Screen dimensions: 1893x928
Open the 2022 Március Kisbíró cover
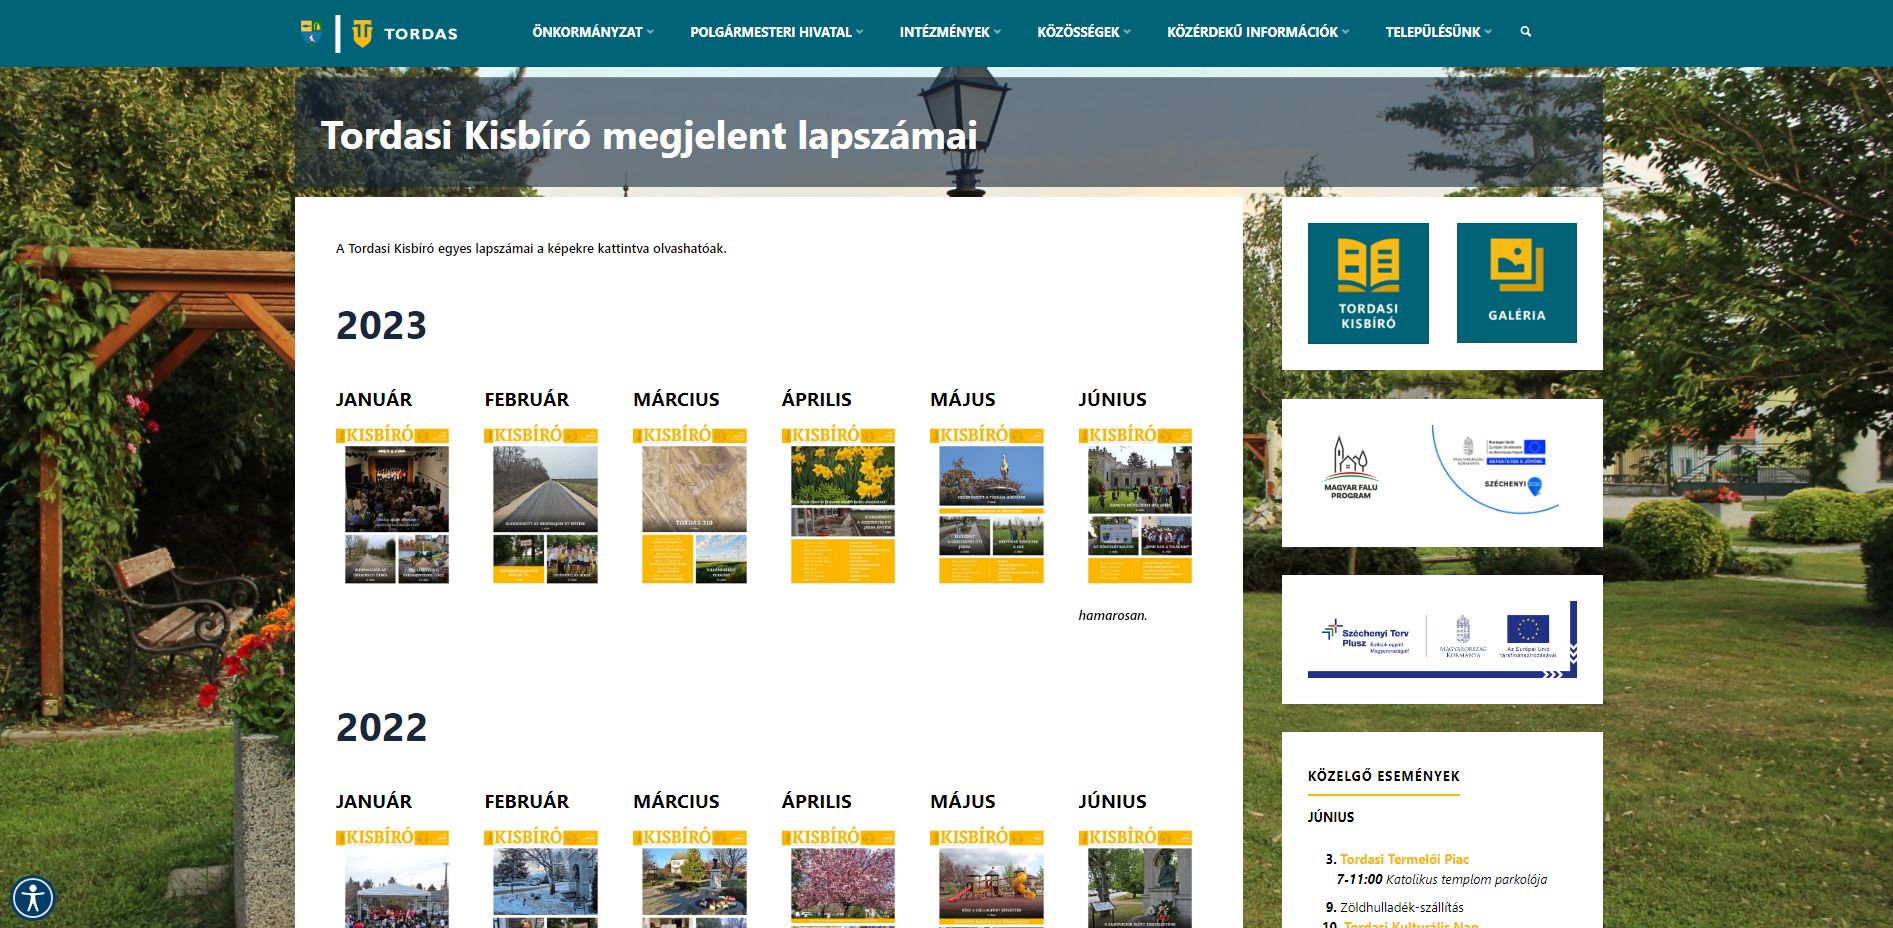click(690, 878)
